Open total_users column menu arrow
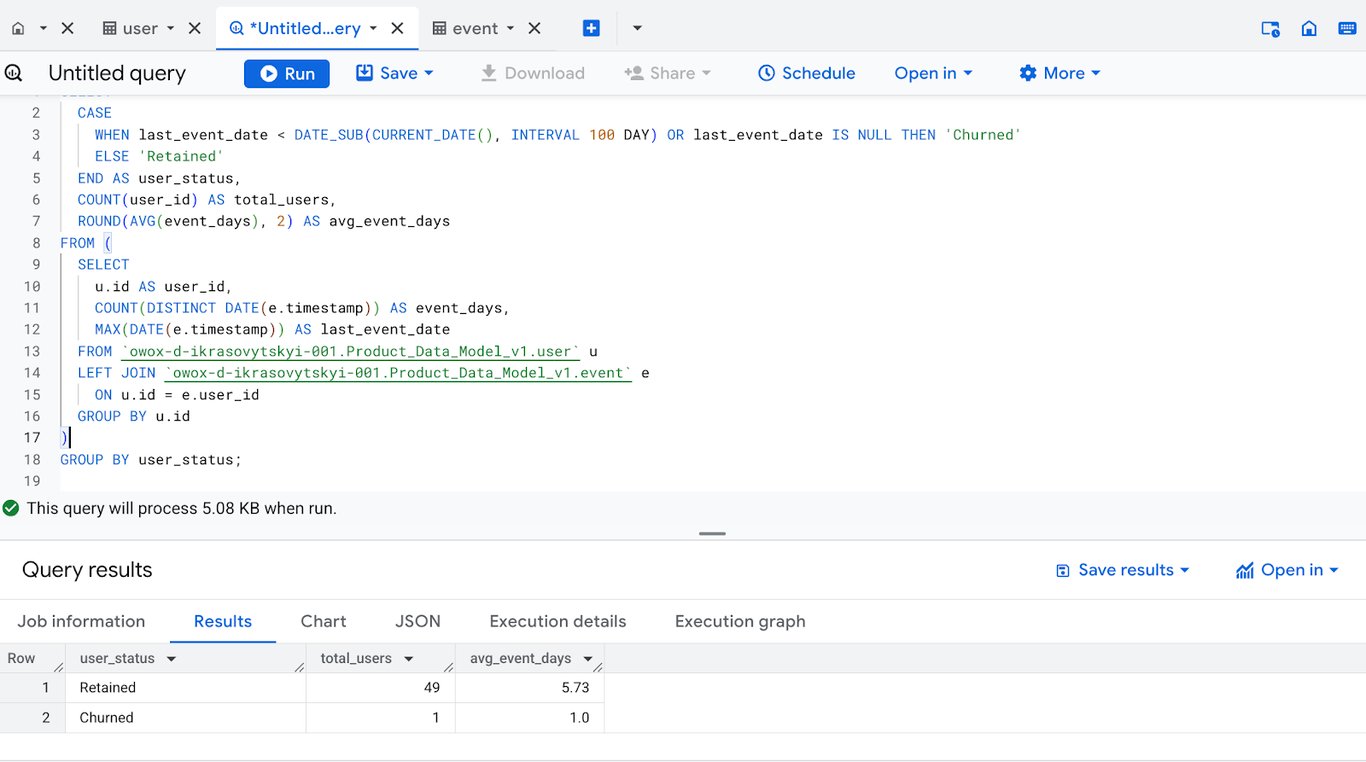Screen dimensions: 1366x762 coord(408,659)
